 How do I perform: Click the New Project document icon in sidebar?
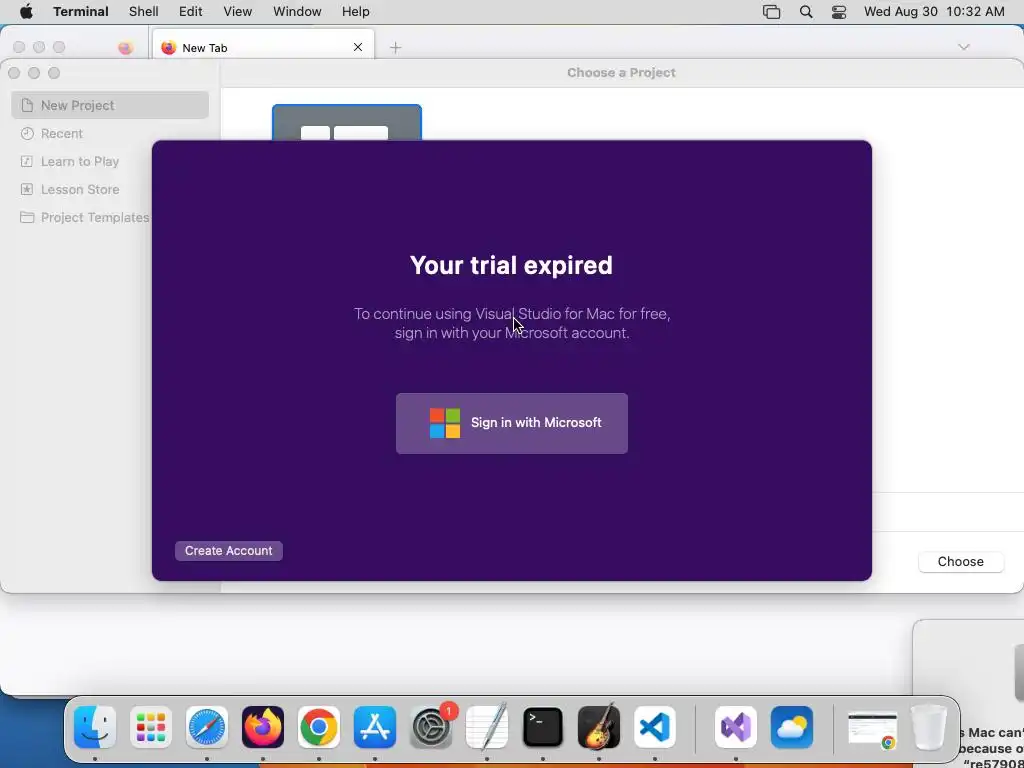pos(27,105)
